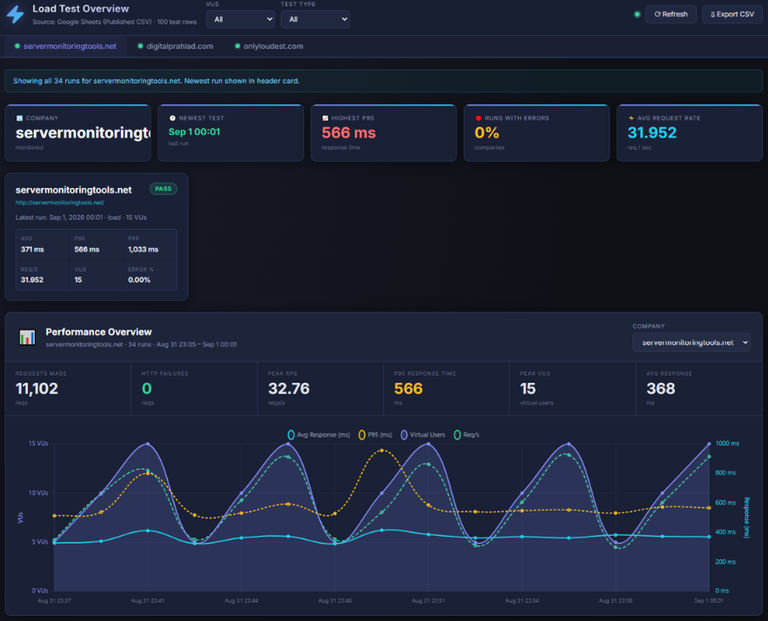The height and width of the screenshot is (621, 768).
Task: Click the Avg Request Rate bolt icon
Action: coord(631,118)
